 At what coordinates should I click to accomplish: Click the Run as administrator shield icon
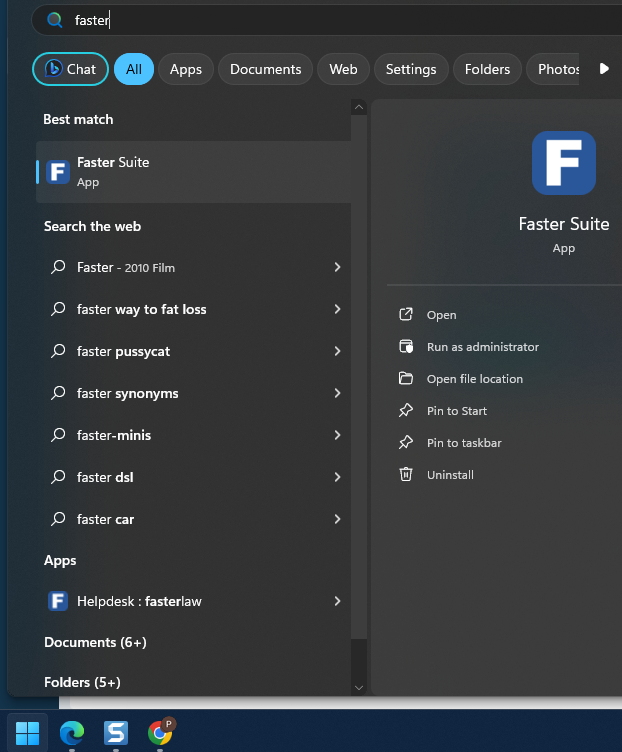(x=406, y=346)
